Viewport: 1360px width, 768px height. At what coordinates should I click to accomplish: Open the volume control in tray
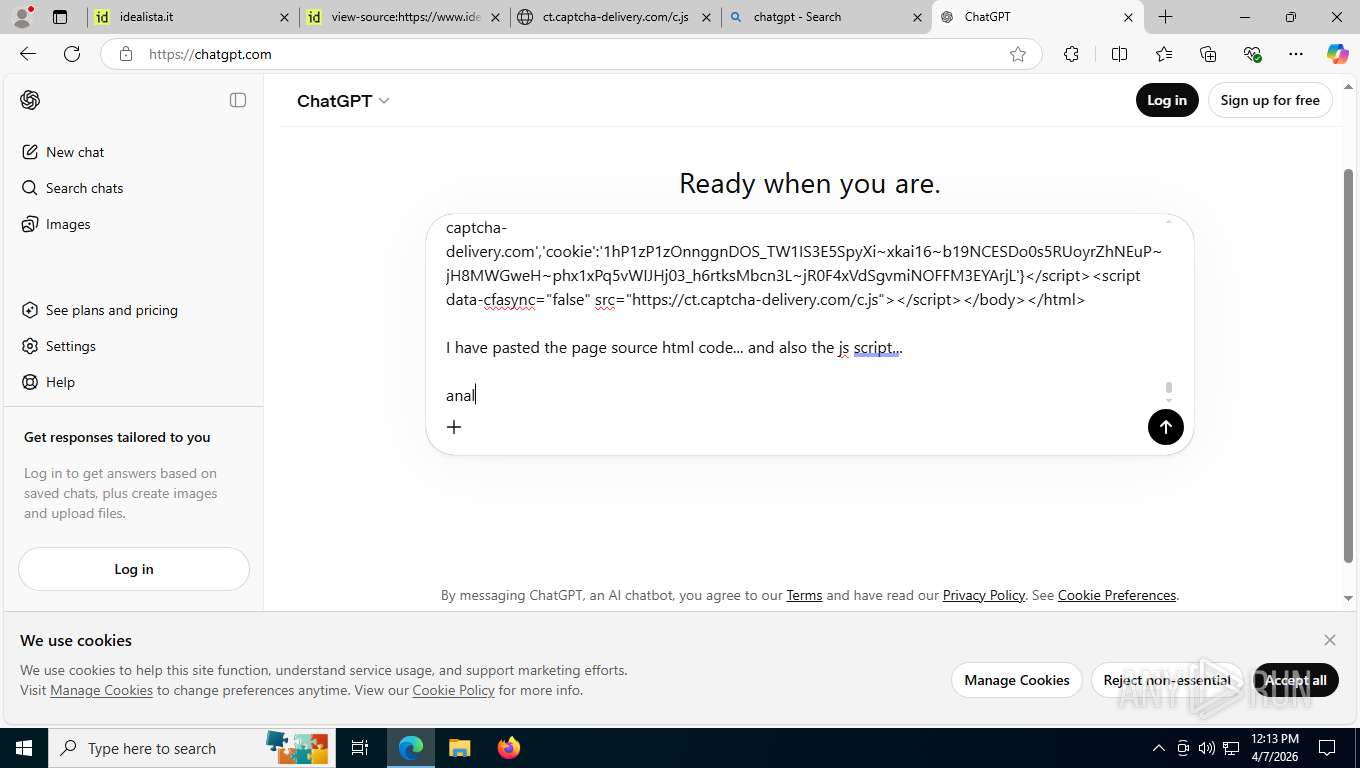point(1206,748)
